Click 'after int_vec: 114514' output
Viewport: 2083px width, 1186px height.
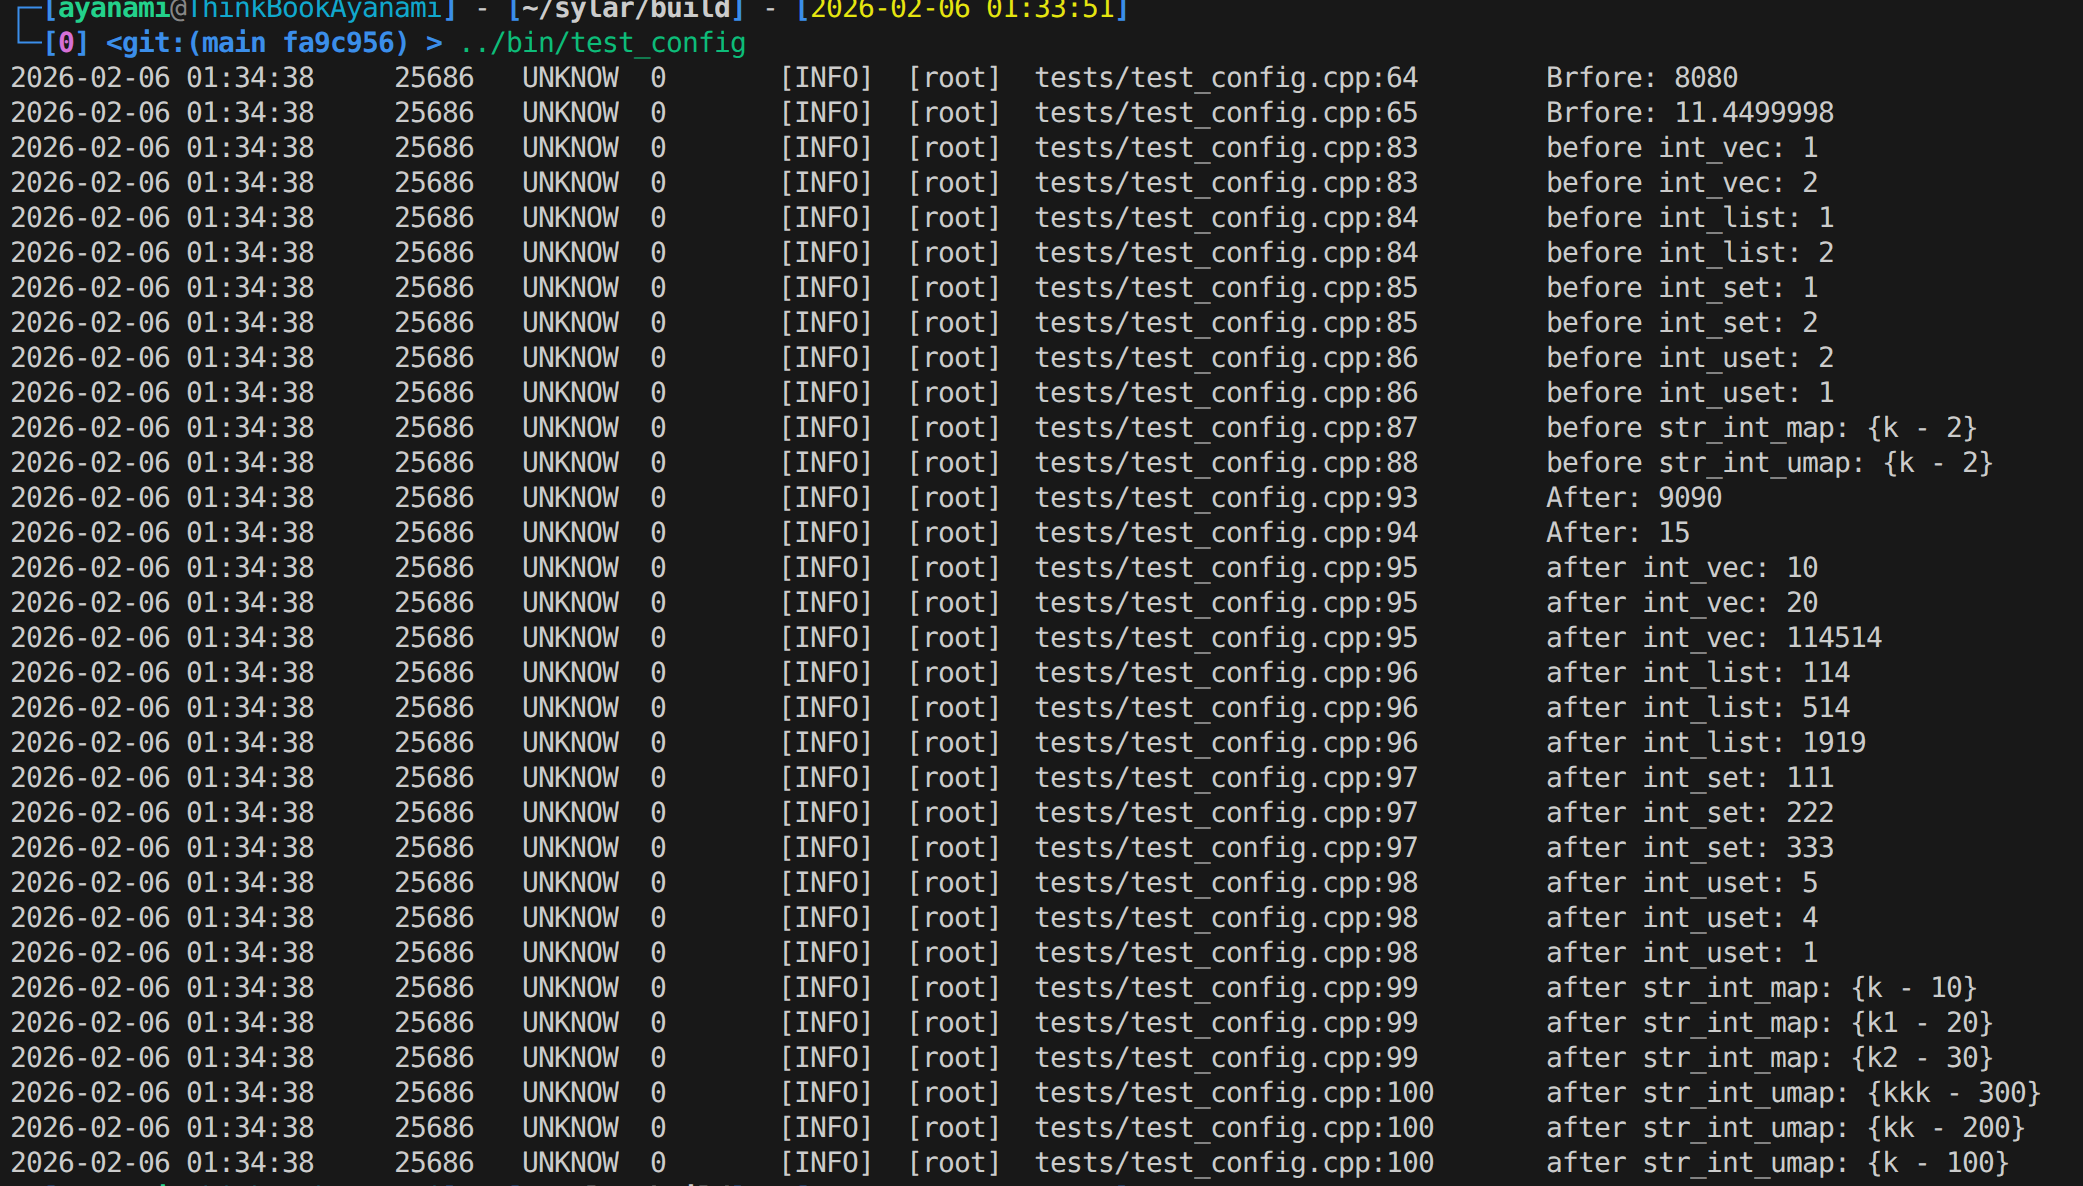click(x=1713, y=638)
